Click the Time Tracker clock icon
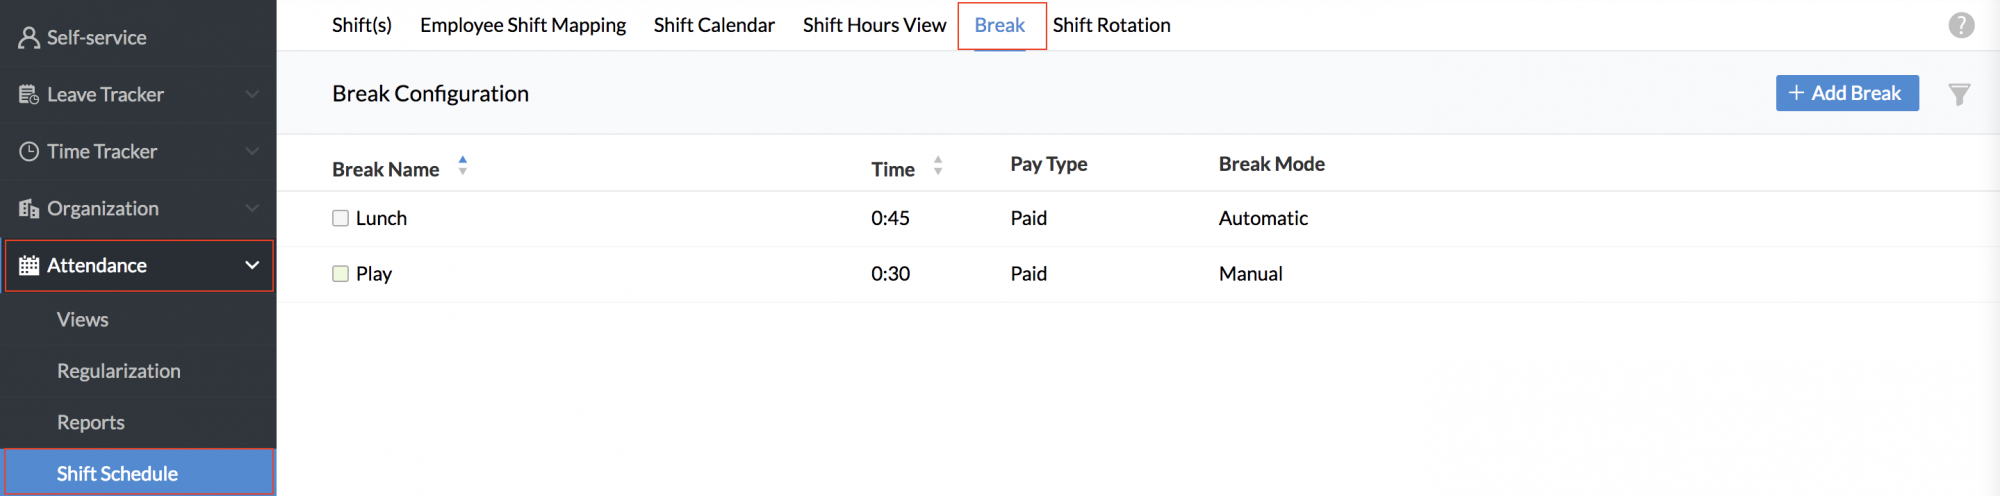2000x496 pixels. click(x=29, y=152)
